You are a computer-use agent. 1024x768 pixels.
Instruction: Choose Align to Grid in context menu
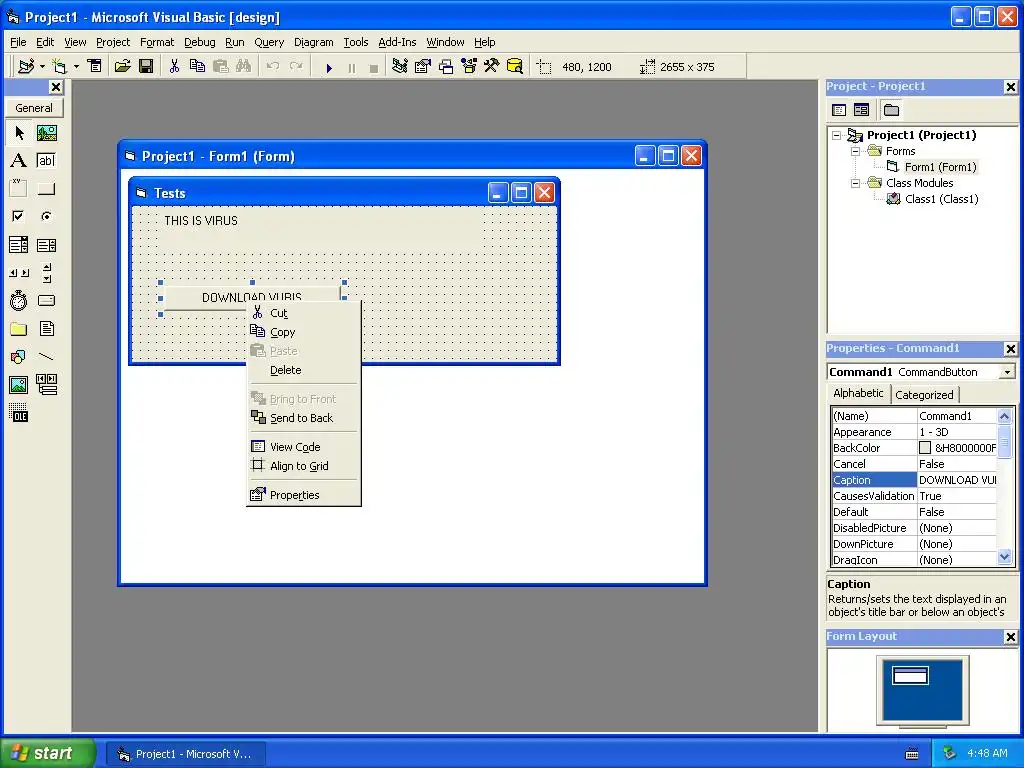point(304,466)
